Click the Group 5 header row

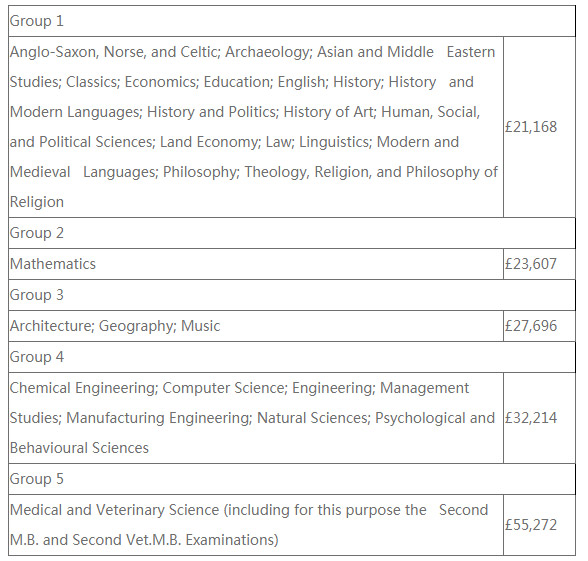coord(292,479)
